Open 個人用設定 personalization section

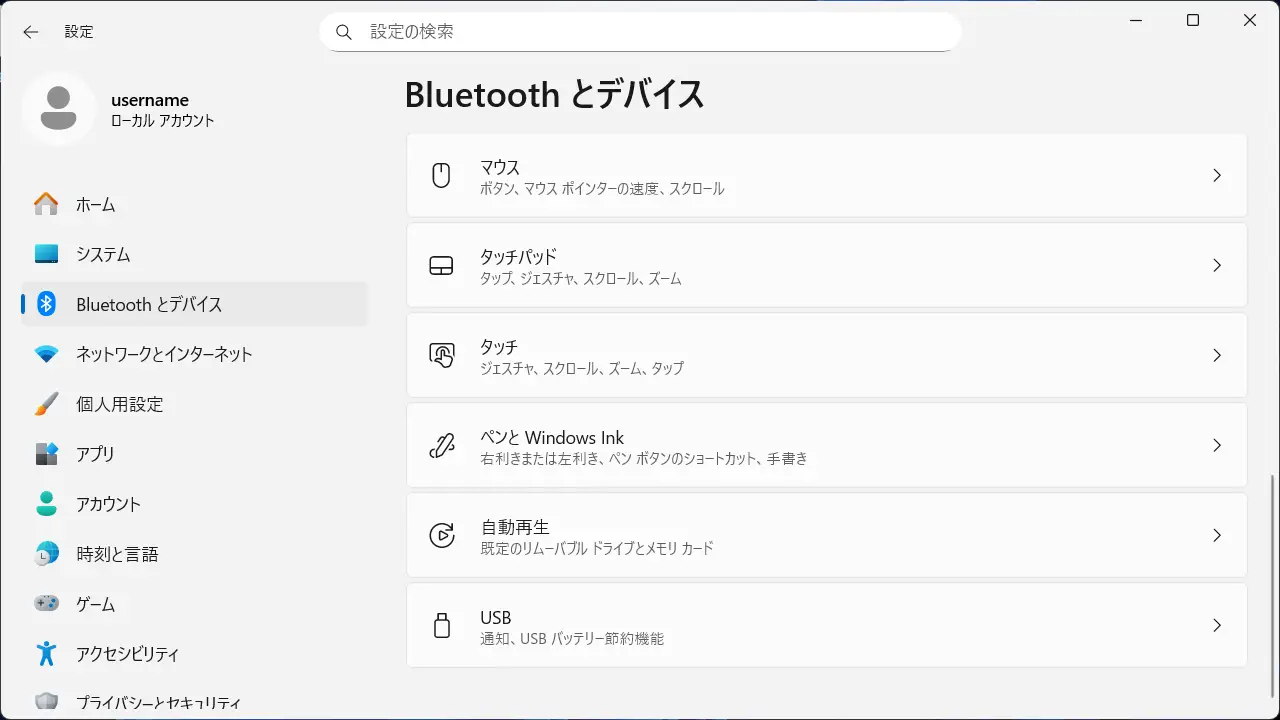click(x=119, y=404)
